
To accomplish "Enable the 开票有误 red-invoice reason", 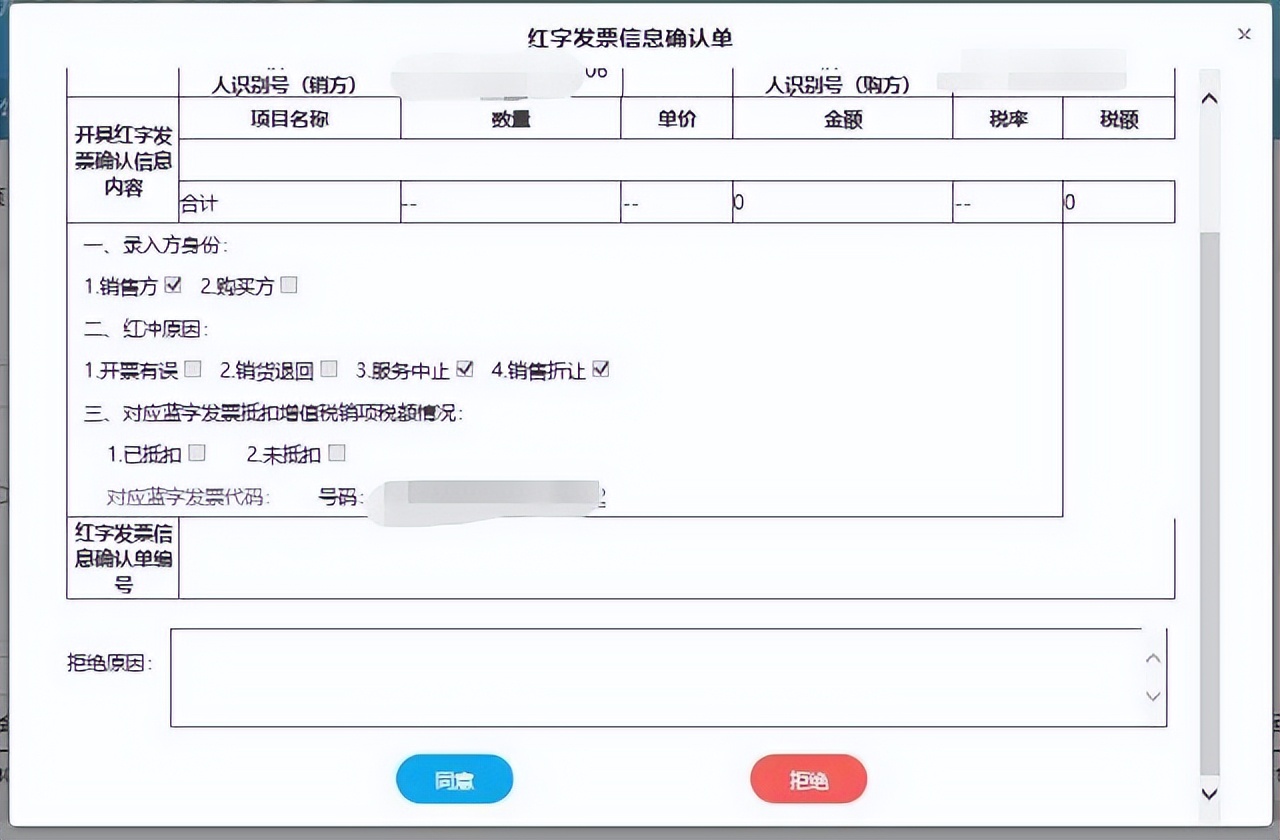I will (192, 368).
